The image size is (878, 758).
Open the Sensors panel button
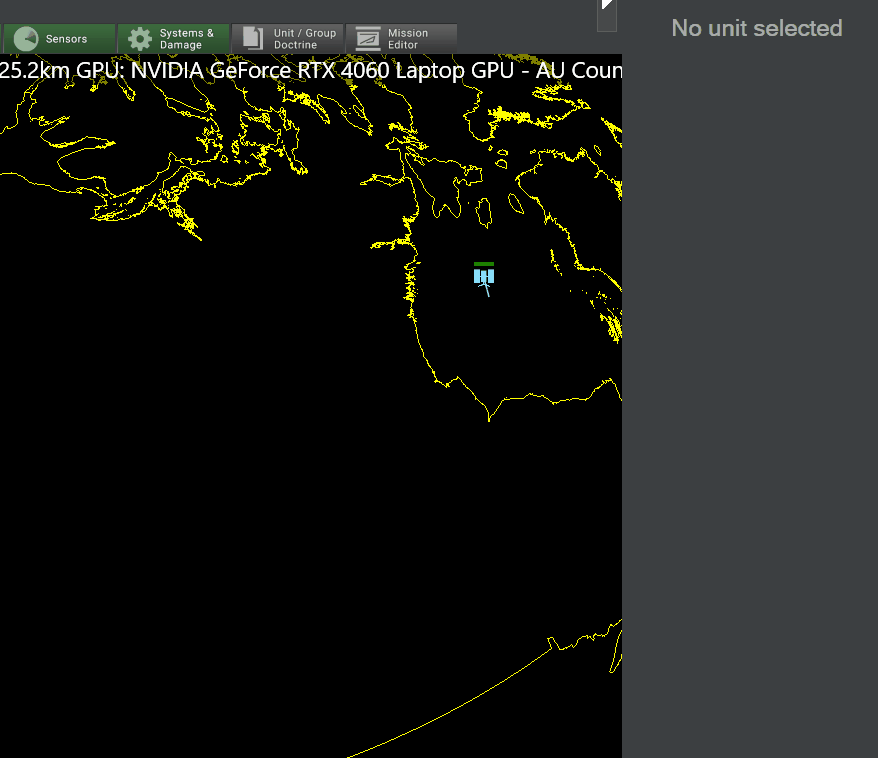coord(59,39)
